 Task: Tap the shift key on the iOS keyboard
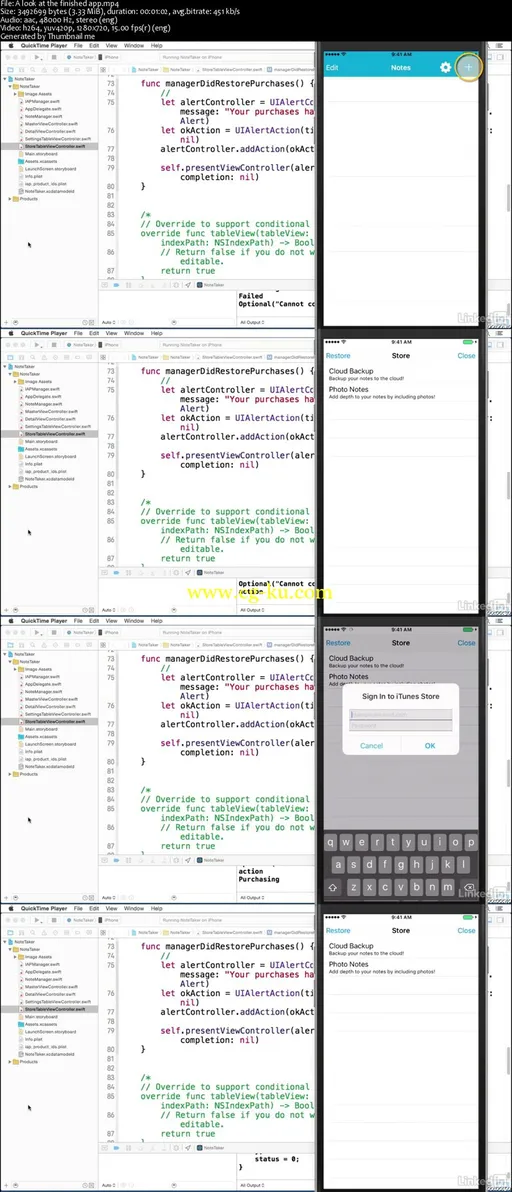(x=333, y=887)
